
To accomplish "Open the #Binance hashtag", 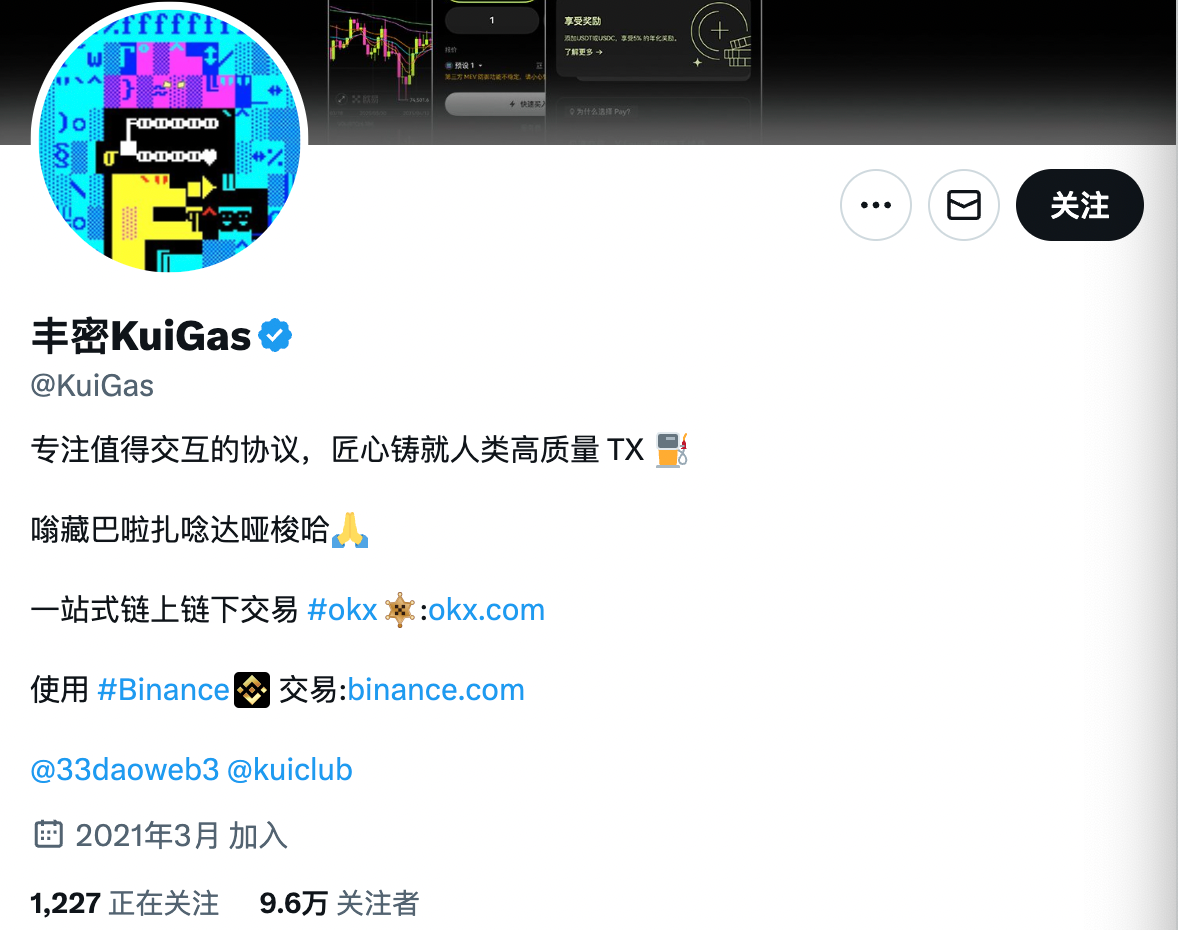I will pyautogui.click(x=163, y=690).
